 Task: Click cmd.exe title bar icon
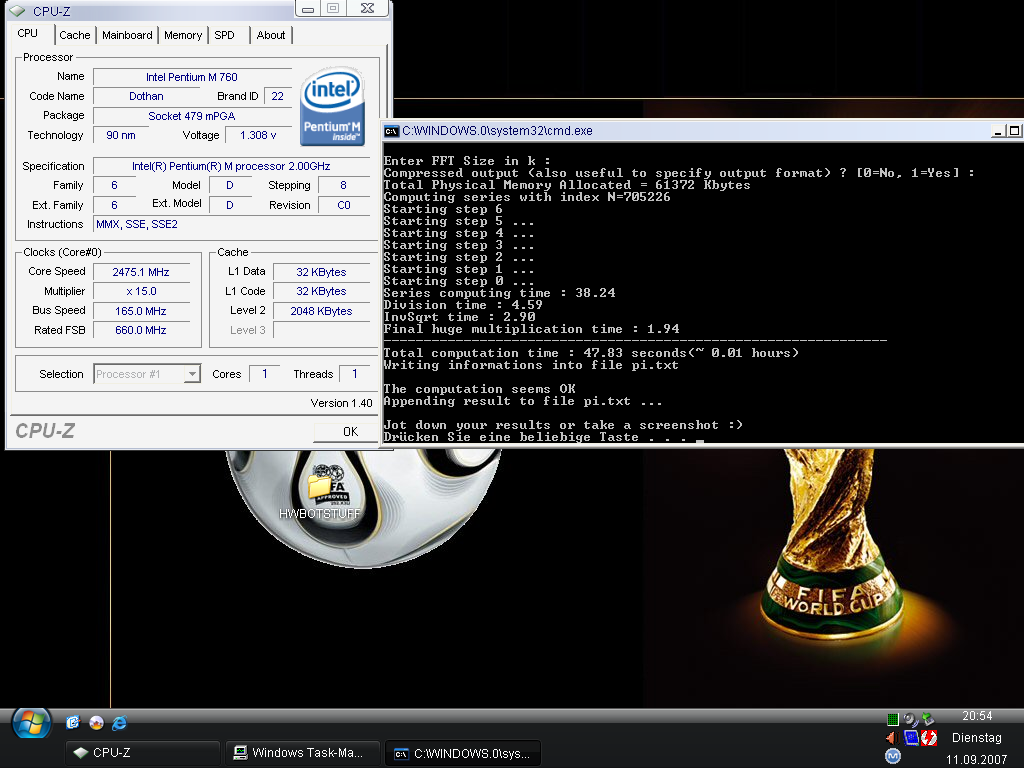click(391, 131)
